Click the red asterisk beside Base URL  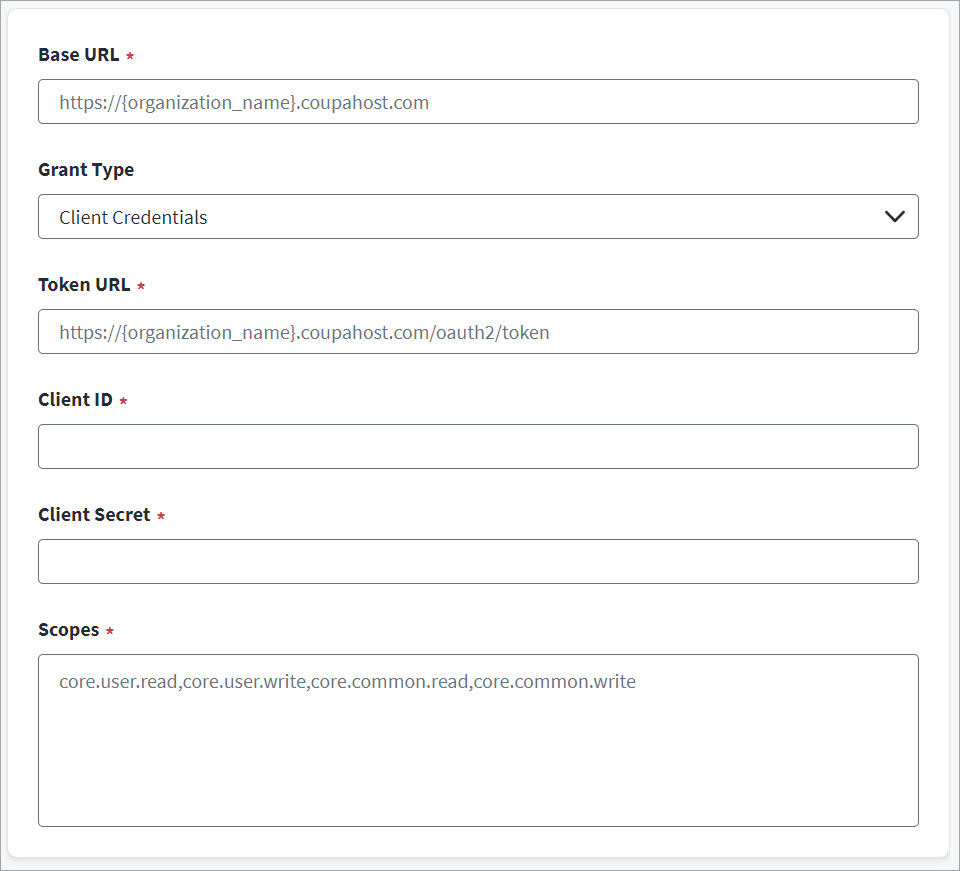click(x=130, y=56)
